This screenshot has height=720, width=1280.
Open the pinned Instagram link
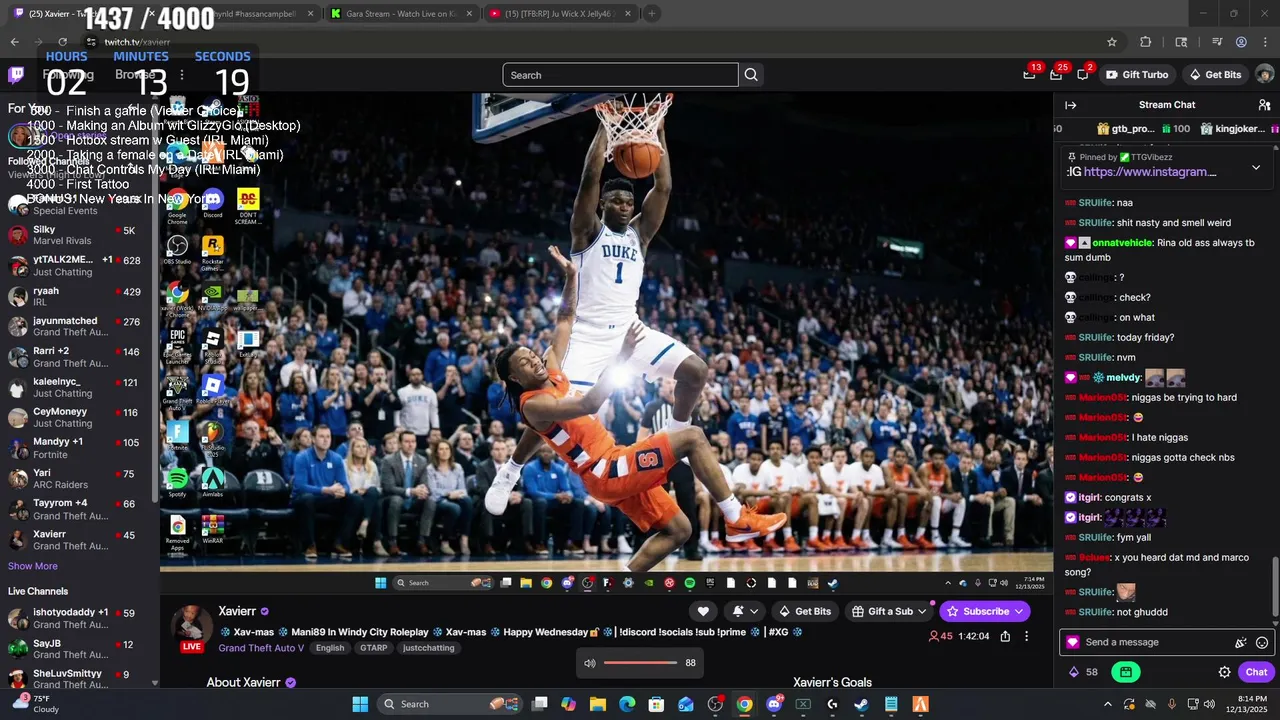(1150, 172)
